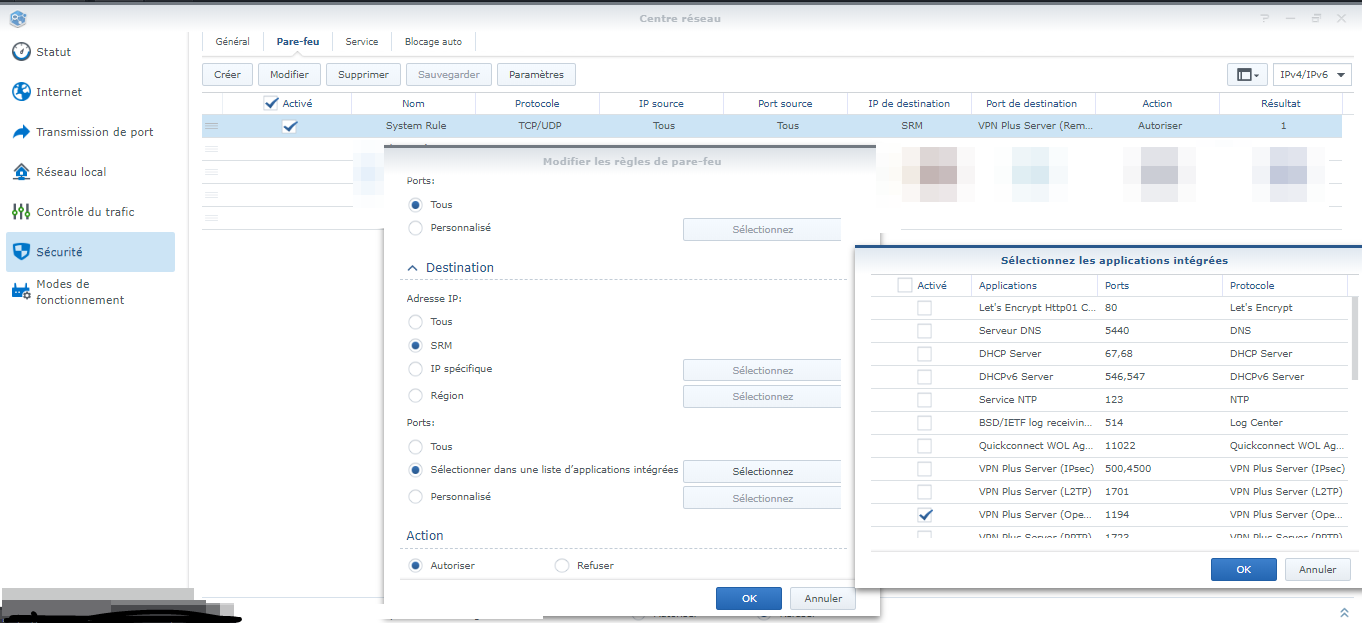The height and width of the screenshot is (623, 1362).
Task: Open the Statut section icon
Action: point(21,52)
